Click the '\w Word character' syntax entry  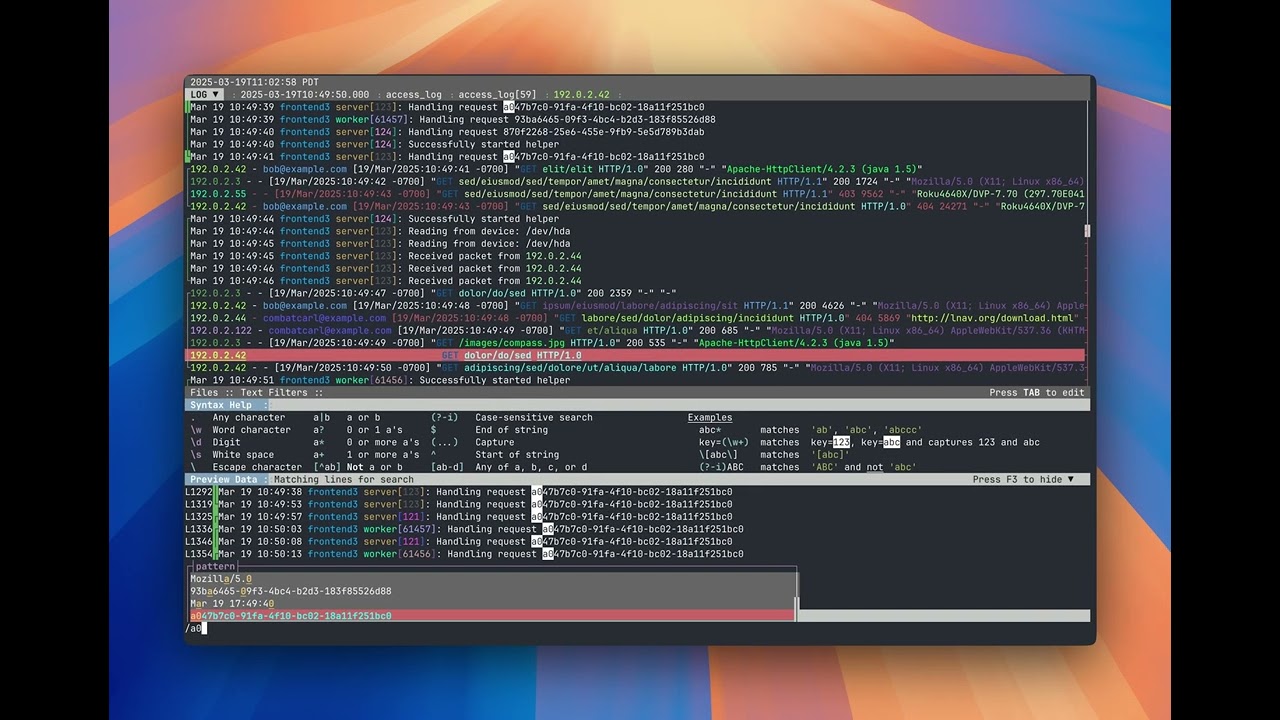(240, 430)
